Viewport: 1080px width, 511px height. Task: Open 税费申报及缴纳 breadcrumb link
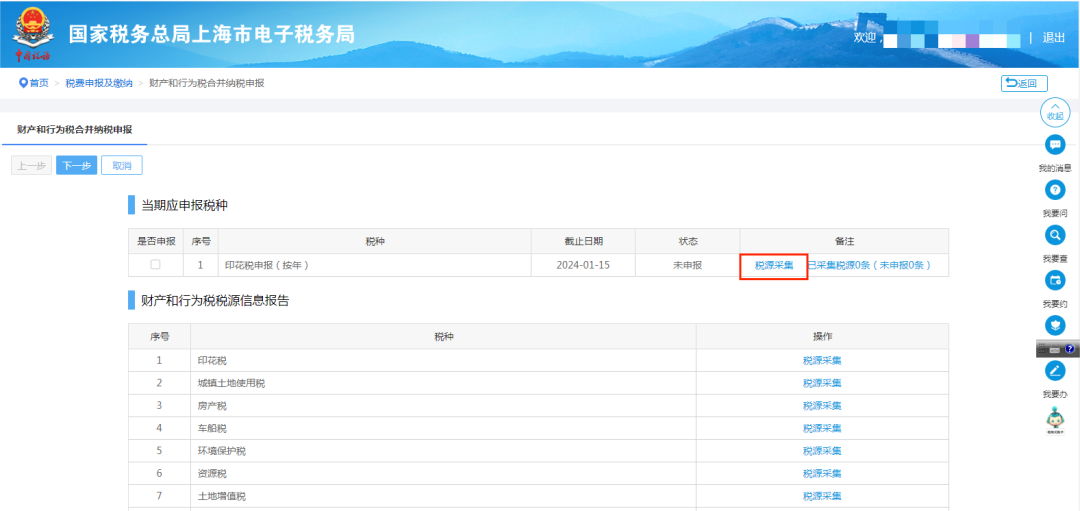[98, 83]
